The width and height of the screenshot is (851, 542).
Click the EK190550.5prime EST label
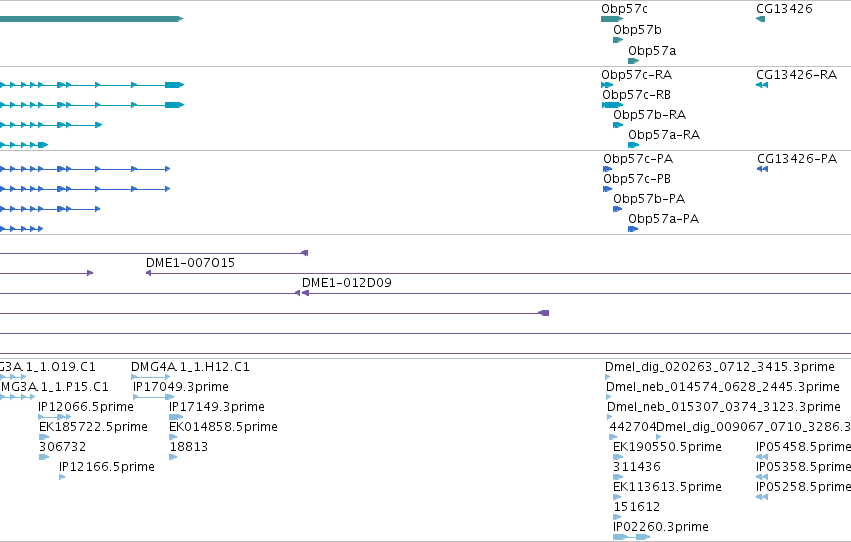point(667,447)
